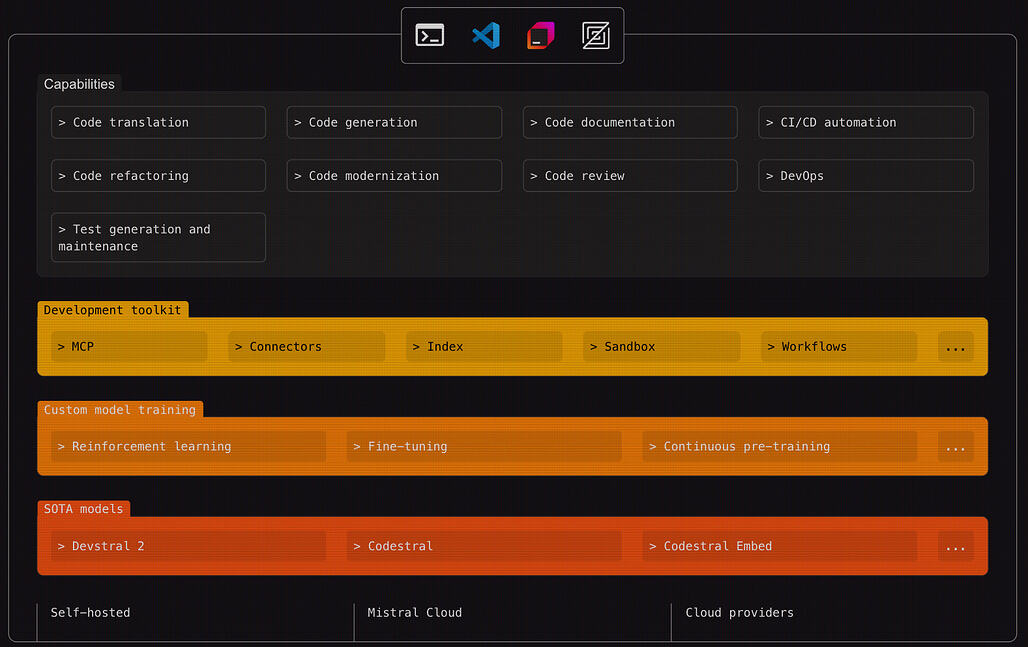
Task: Open the Sandbox toolkit item
Action: [662, 347]
